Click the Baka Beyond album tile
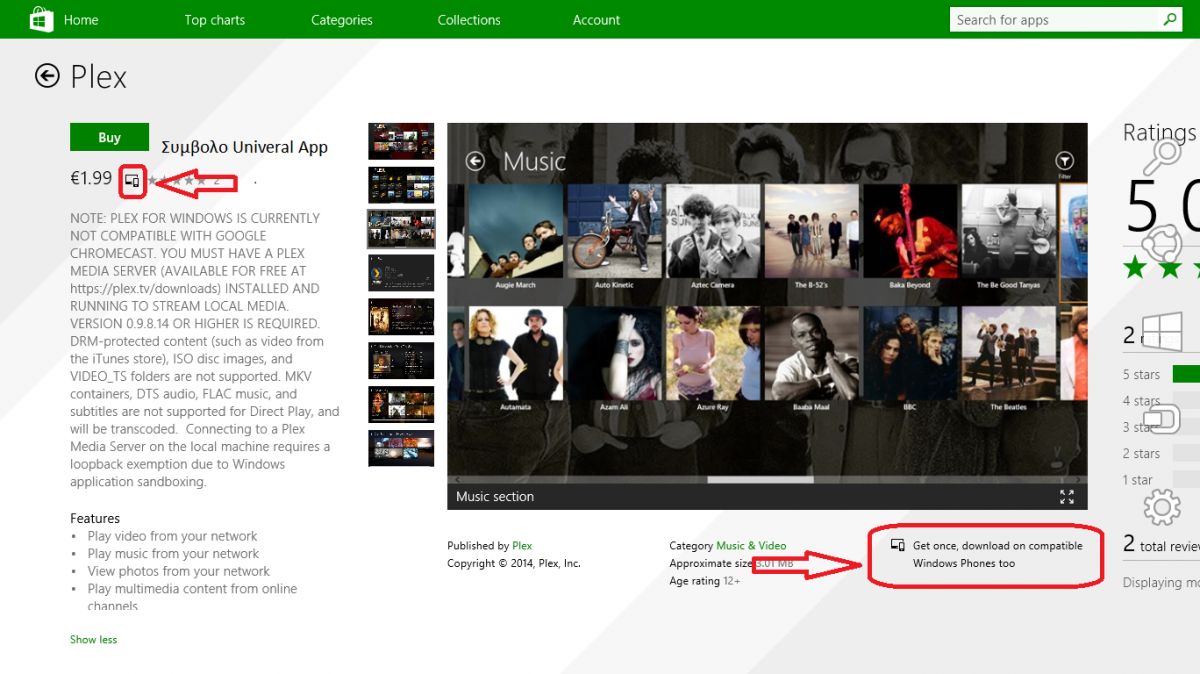The width and height of the screenshot is (1200, 674). coord(910,237)
